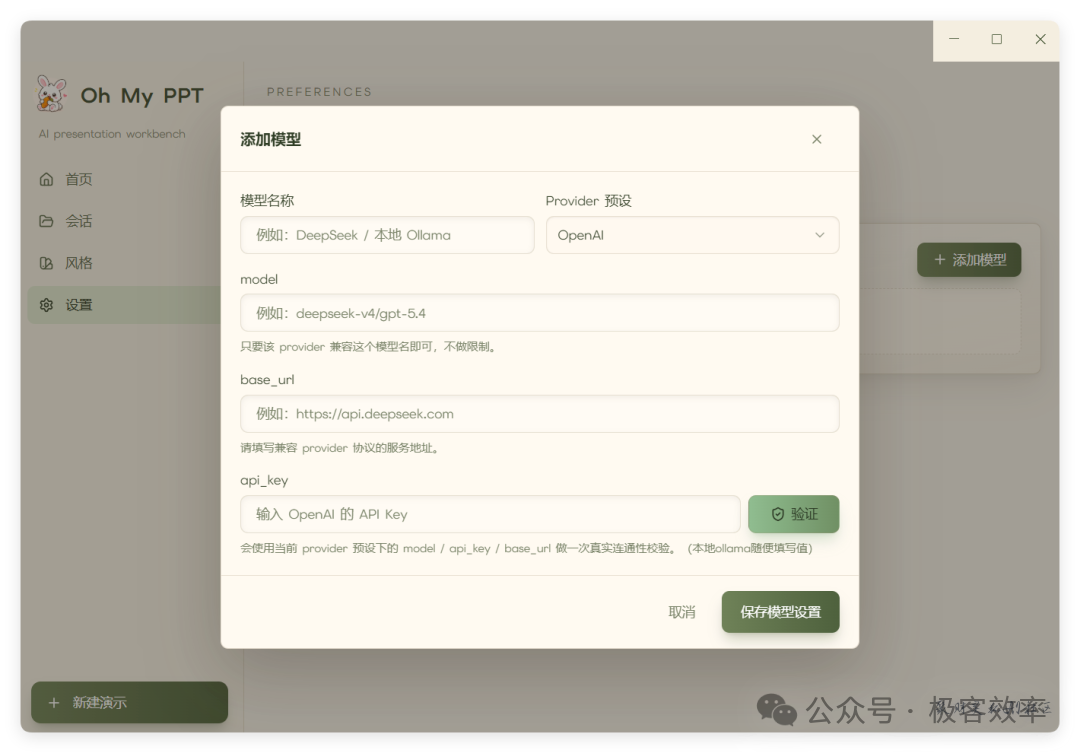Click the PREFERENCES heading text

[x=319, y=92]
